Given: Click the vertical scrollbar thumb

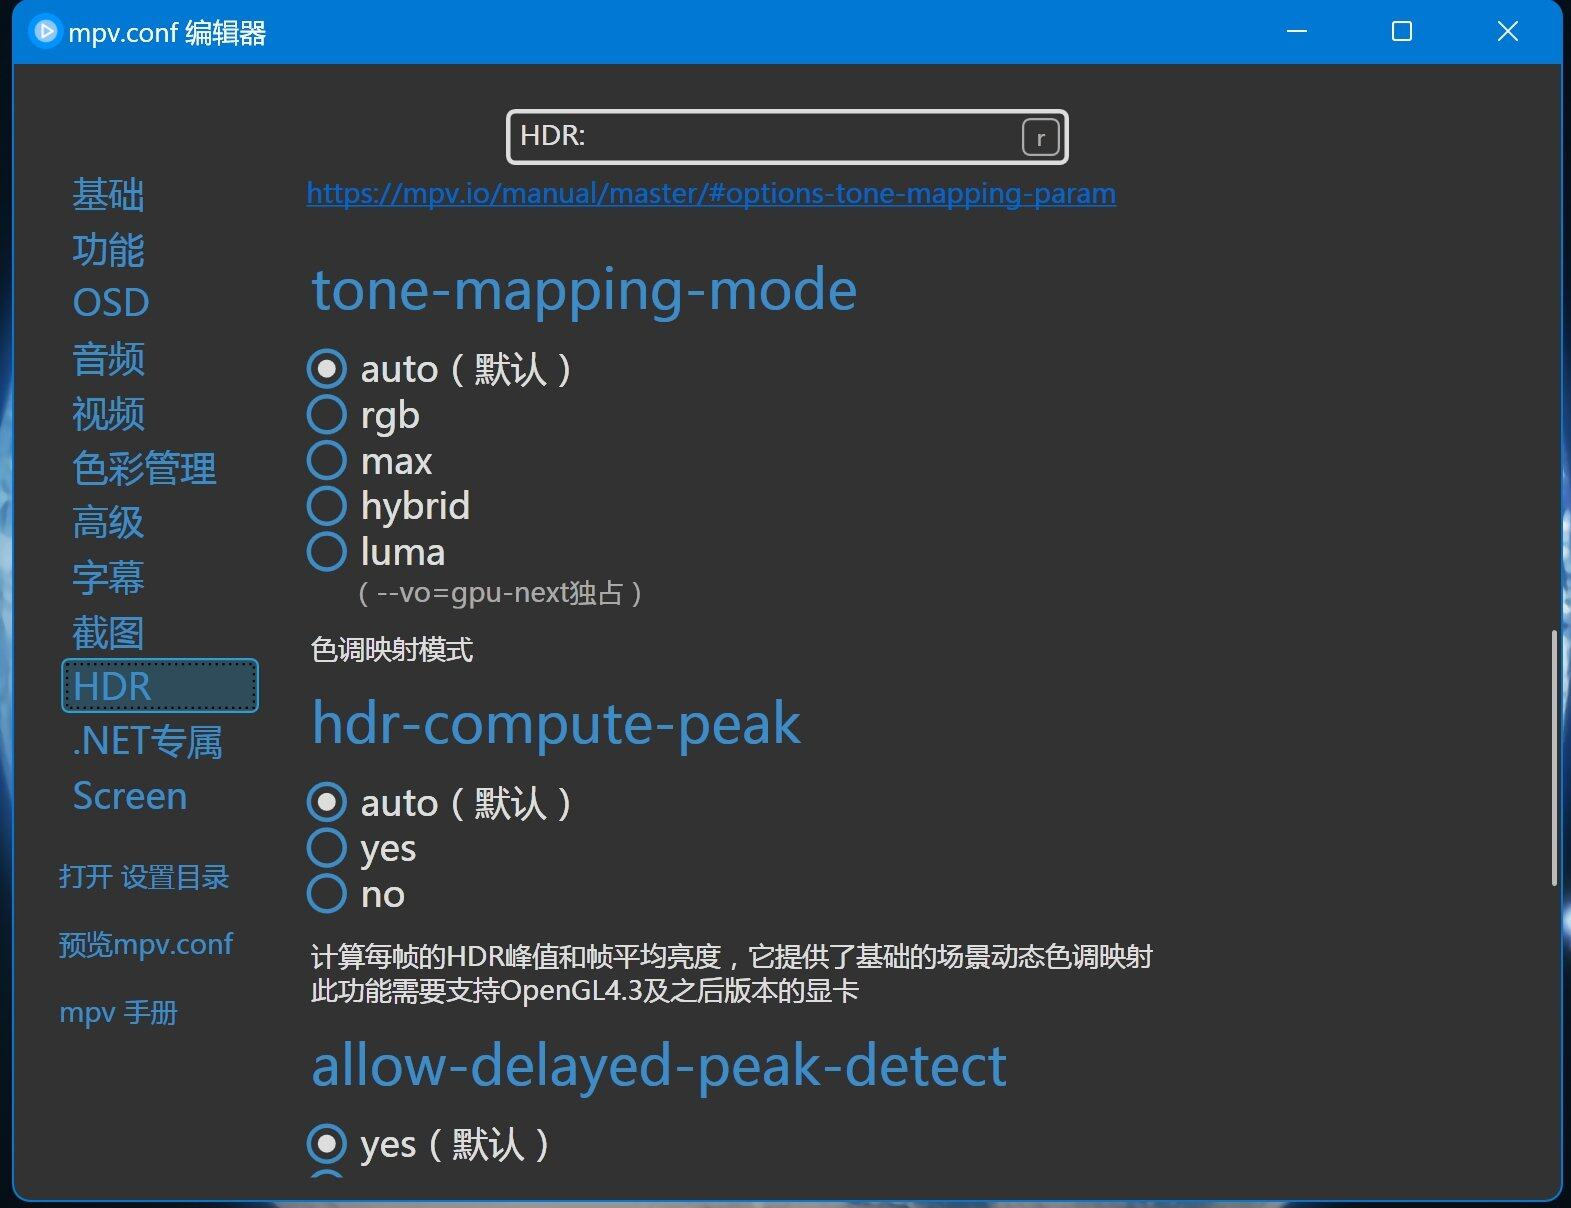Looking at the screenshot, I should click(1554, 757).
